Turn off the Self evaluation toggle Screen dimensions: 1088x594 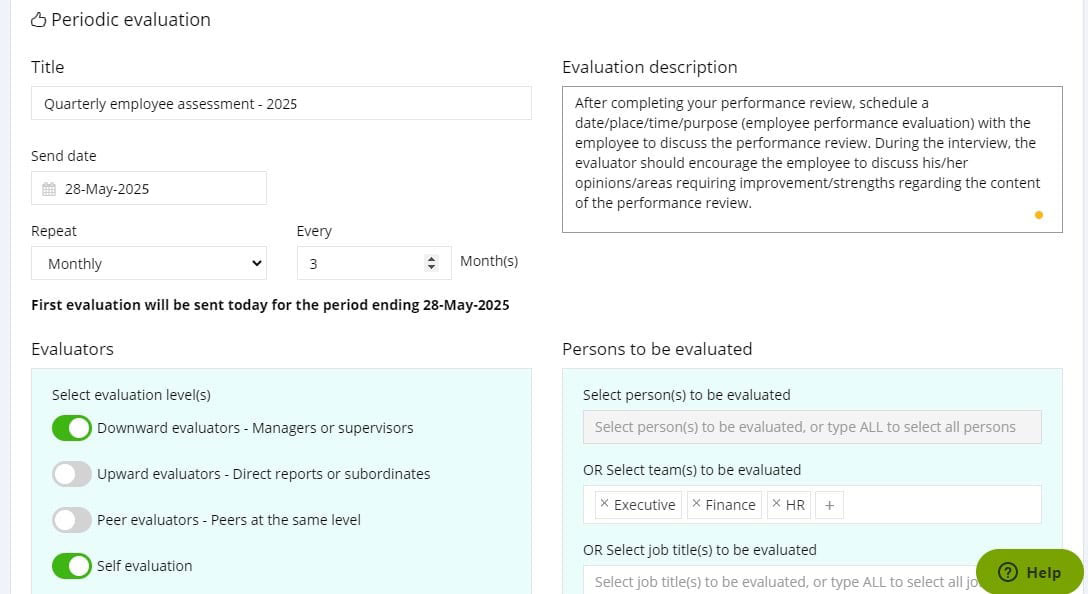(71, 565)
